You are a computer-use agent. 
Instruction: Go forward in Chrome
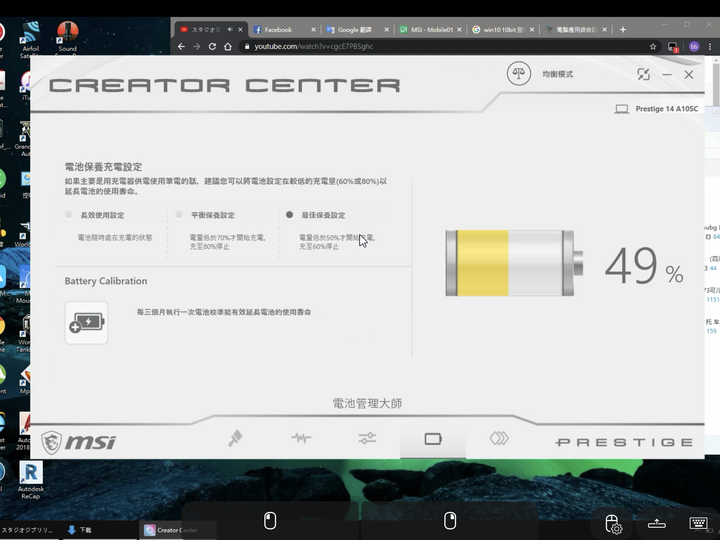coord(197,46)
